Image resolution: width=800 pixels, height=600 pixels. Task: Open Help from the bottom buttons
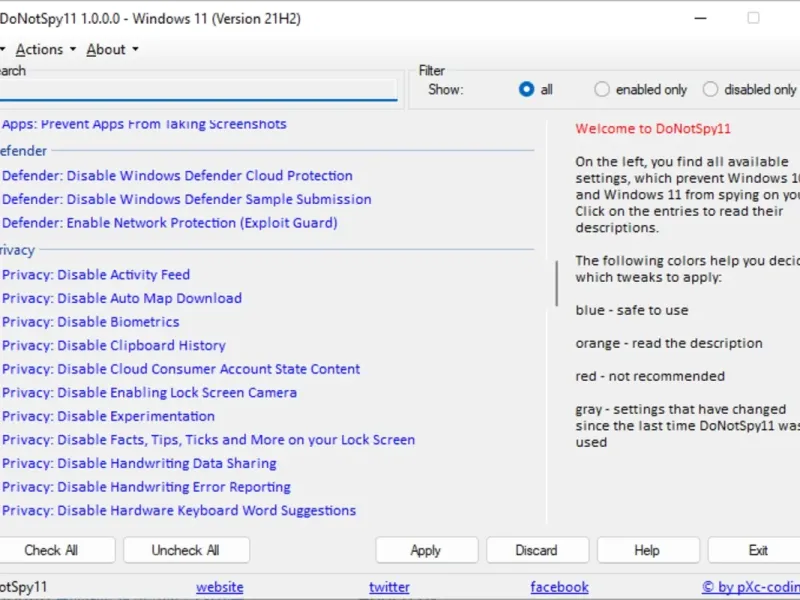pos(647,550)
